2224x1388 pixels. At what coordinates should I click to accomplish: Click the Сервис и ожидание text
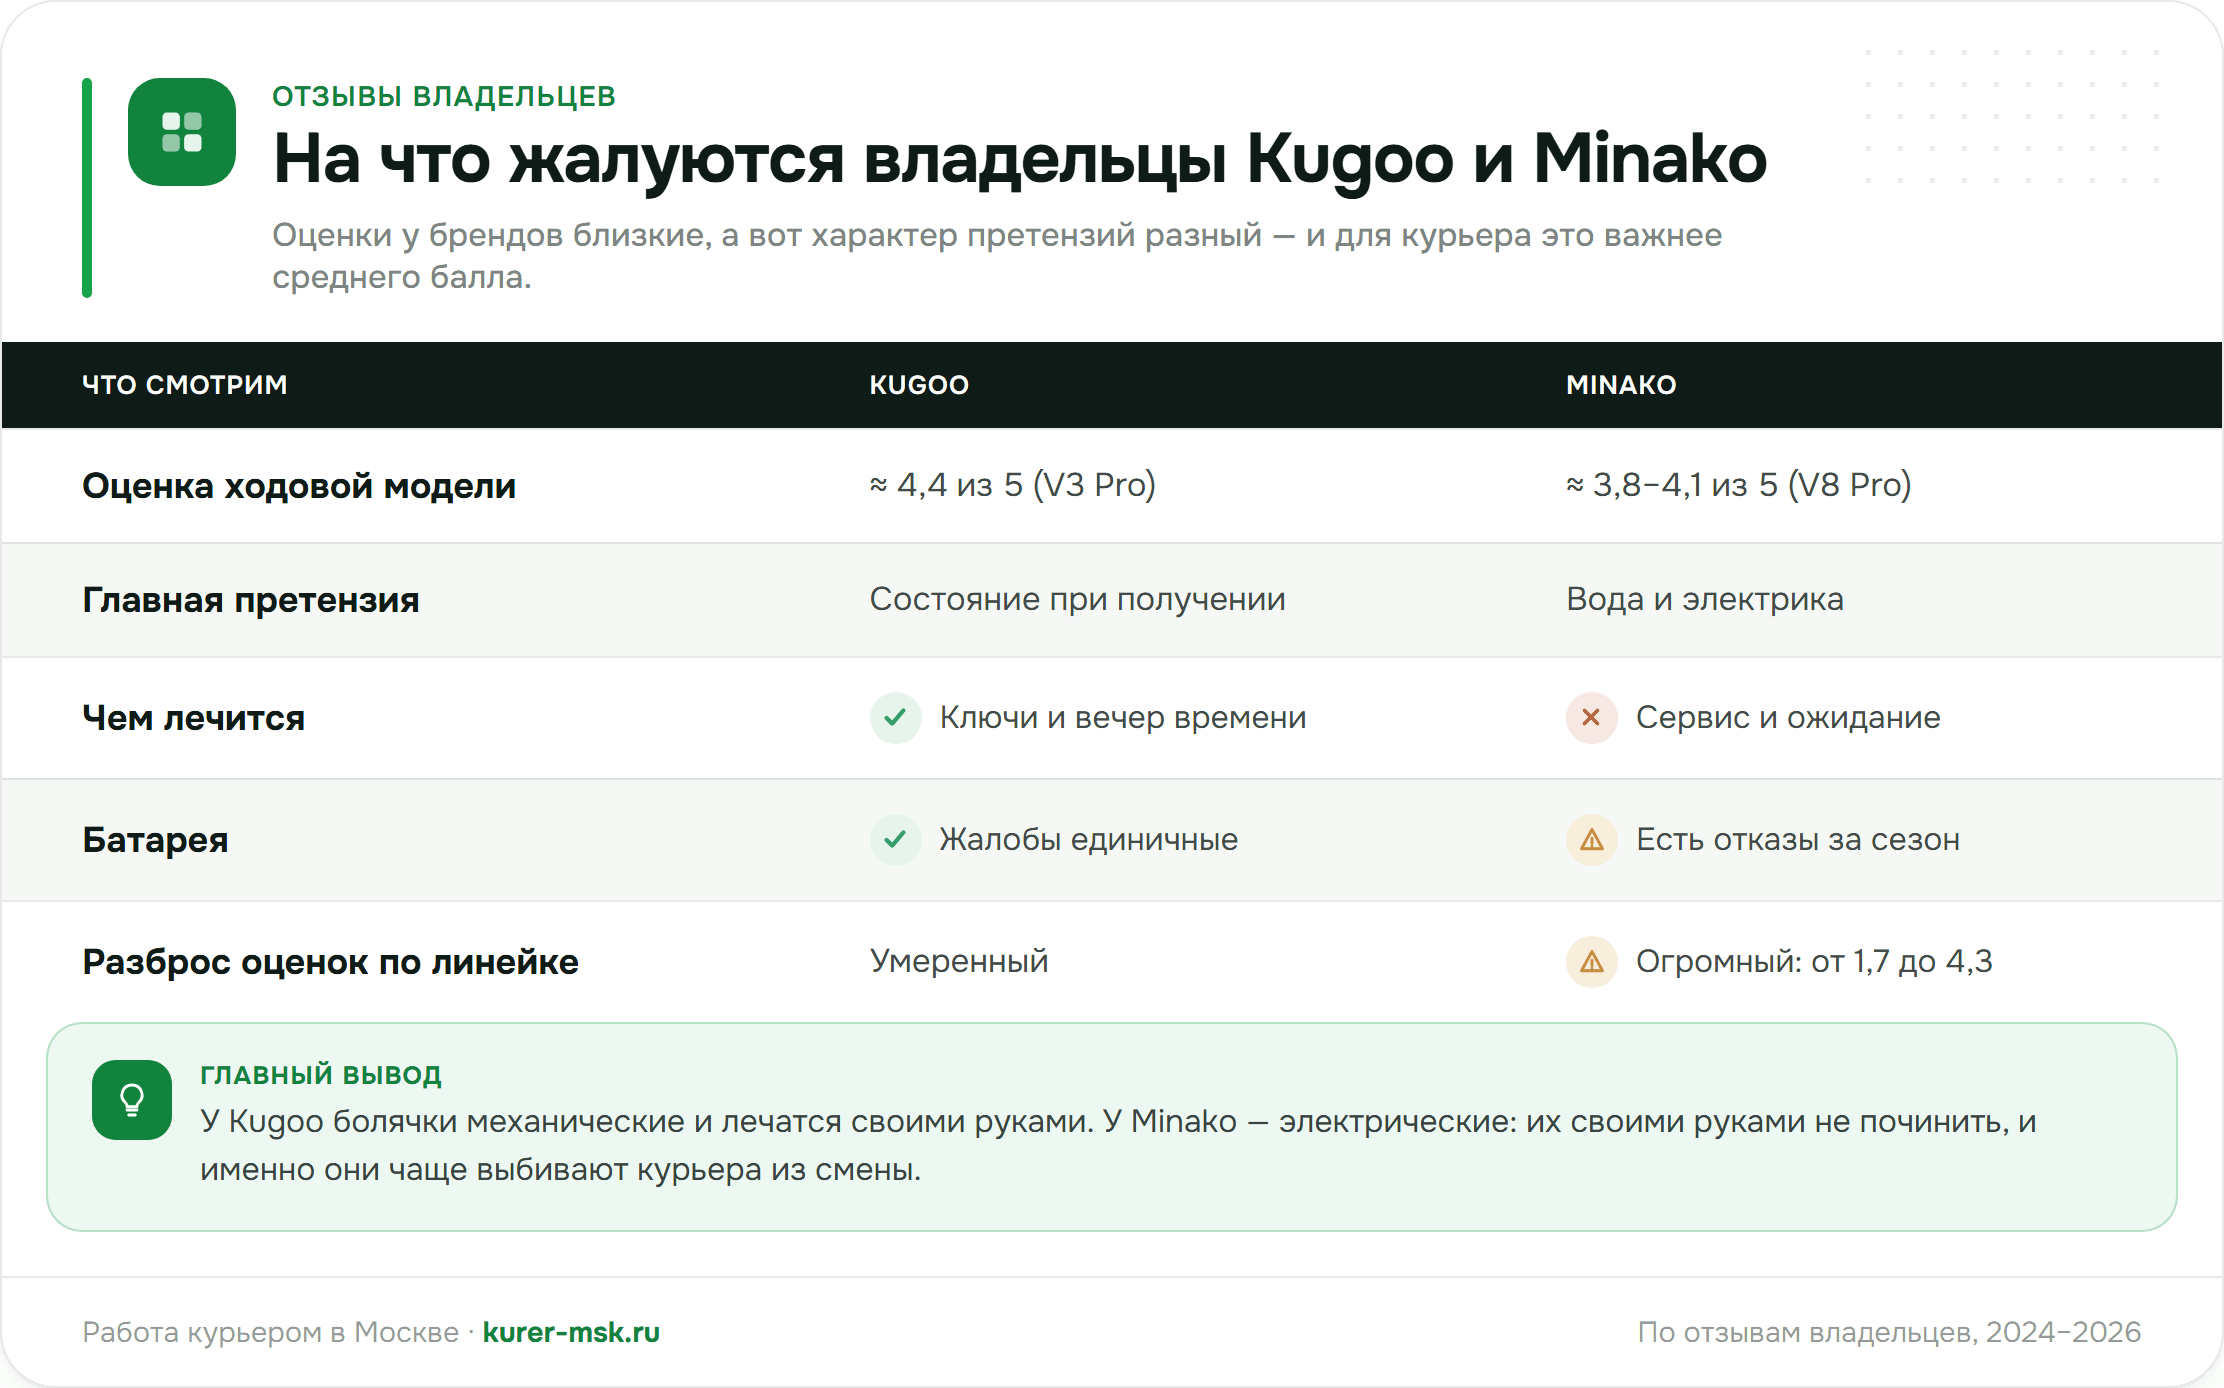pos(1788,718)
